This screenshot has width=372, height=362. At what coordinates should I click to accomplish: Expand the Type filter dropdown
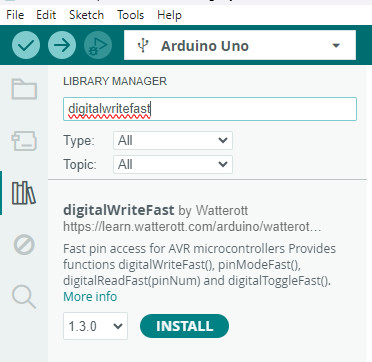pyautogui.click(x=173, y=140)
